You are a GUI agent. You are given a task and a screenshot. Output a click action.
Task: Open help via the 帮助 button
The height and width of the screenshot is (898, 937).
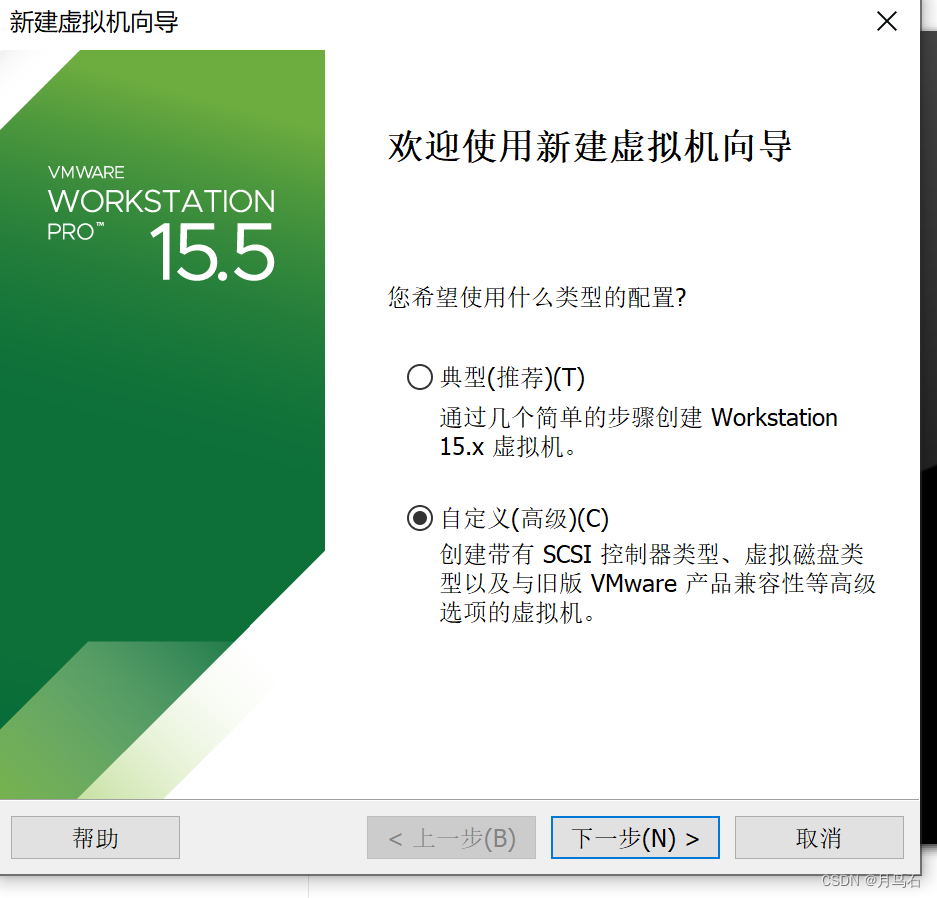[96, 838]
